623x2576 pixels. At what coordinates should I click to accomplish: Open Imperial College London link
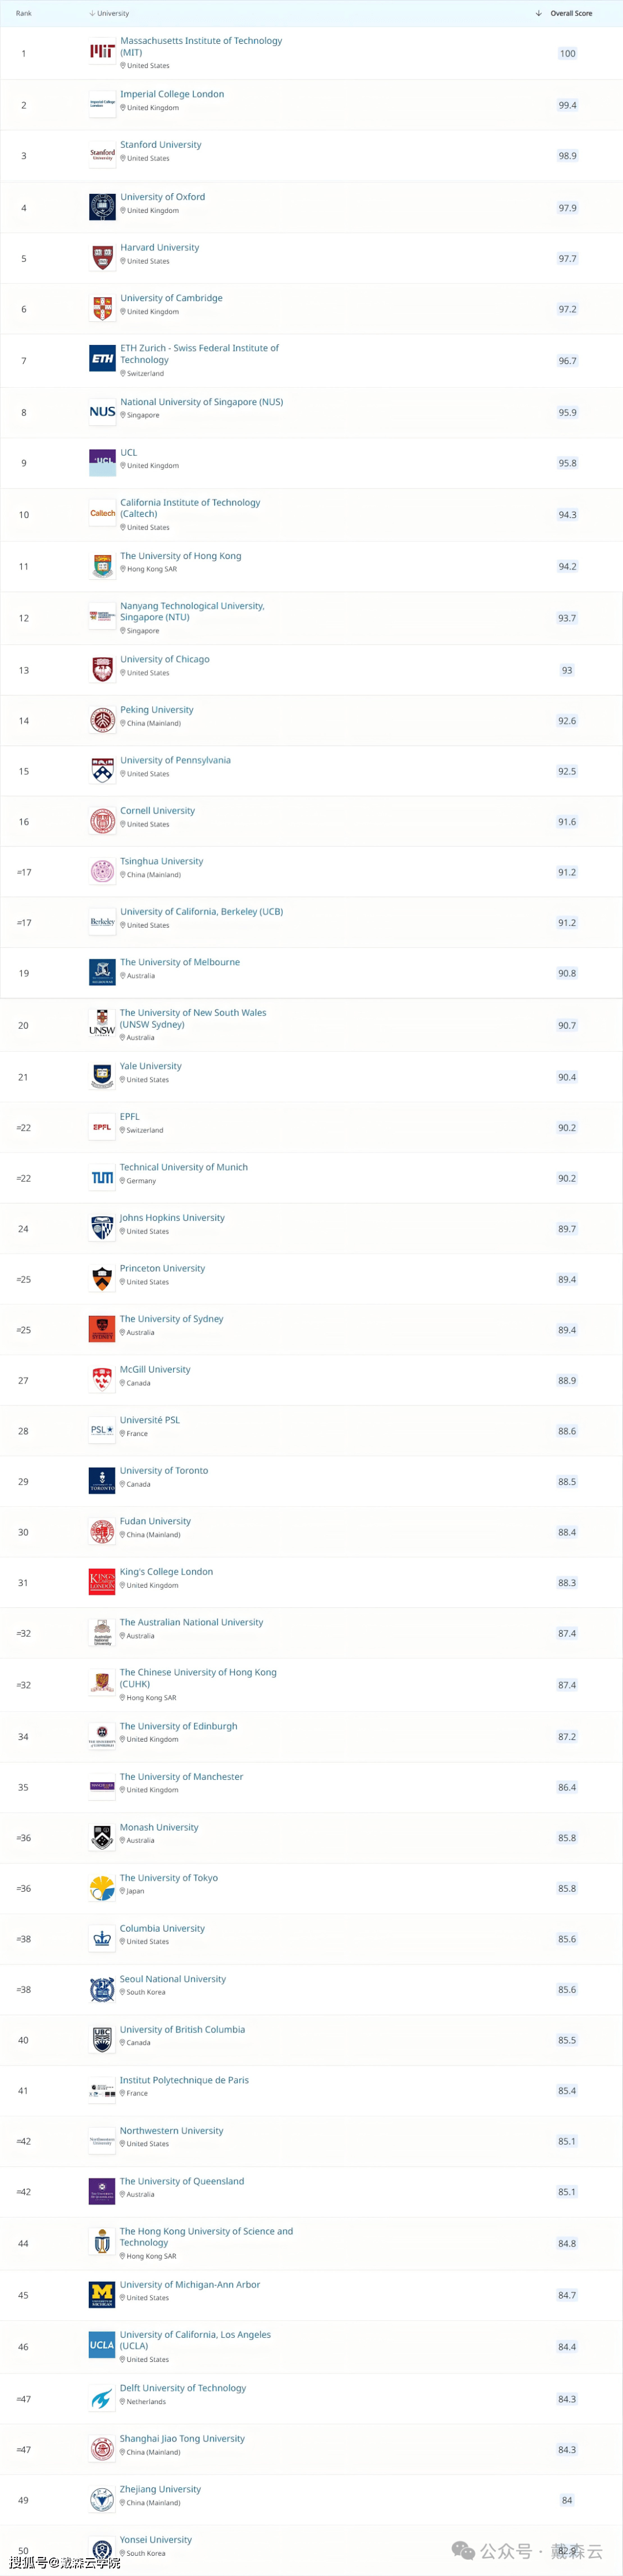click(172, 94)
